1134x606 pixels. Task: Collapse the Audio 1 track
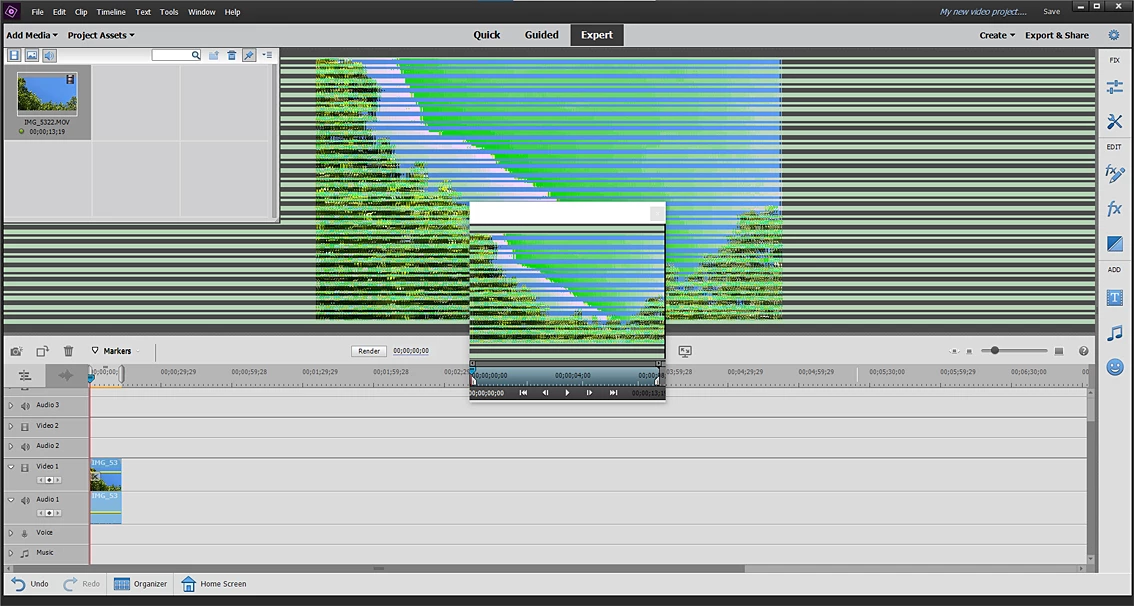(11, 500)
